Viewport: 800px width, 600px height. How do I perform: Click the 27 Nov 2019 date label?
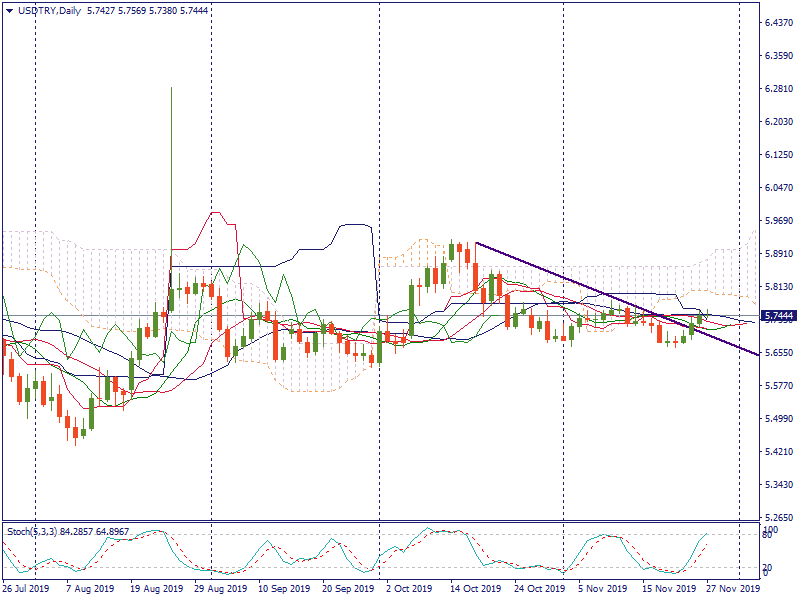(x=733, y=589)
